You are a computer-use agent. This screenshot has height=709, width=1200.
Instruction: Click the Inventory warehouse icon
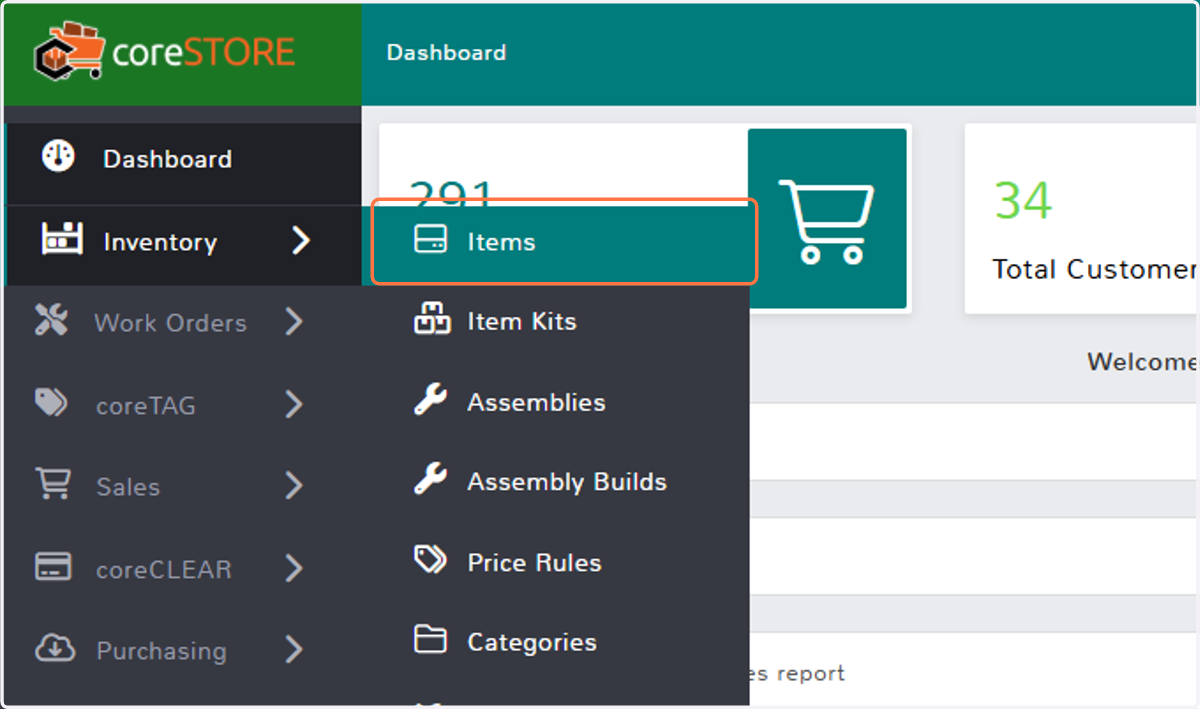point(60,240)
